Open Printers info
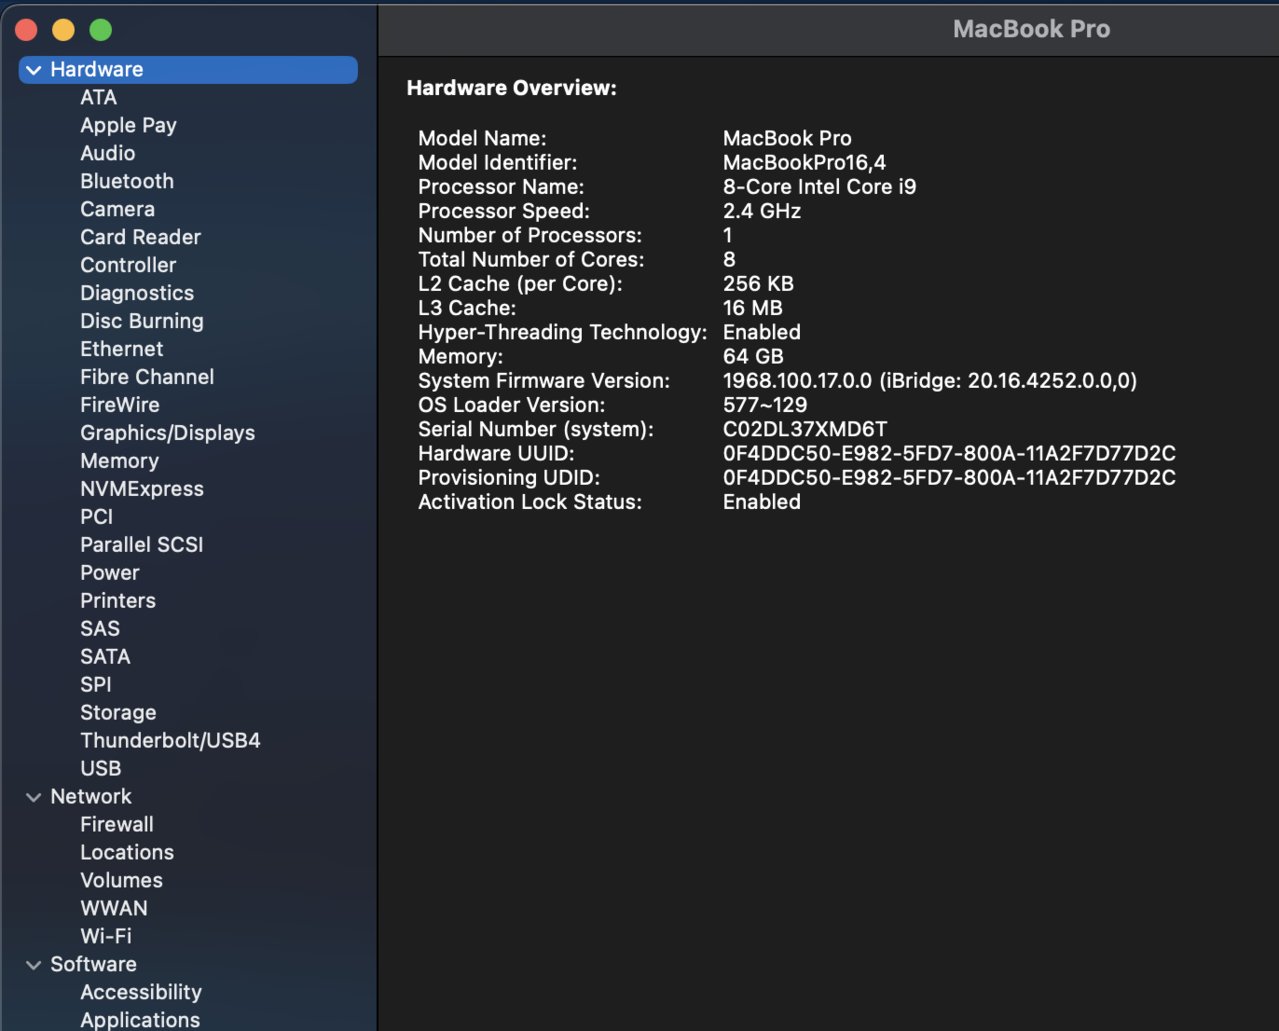The width and height of the screenshot is (1279, 1031). click(118, 602)
